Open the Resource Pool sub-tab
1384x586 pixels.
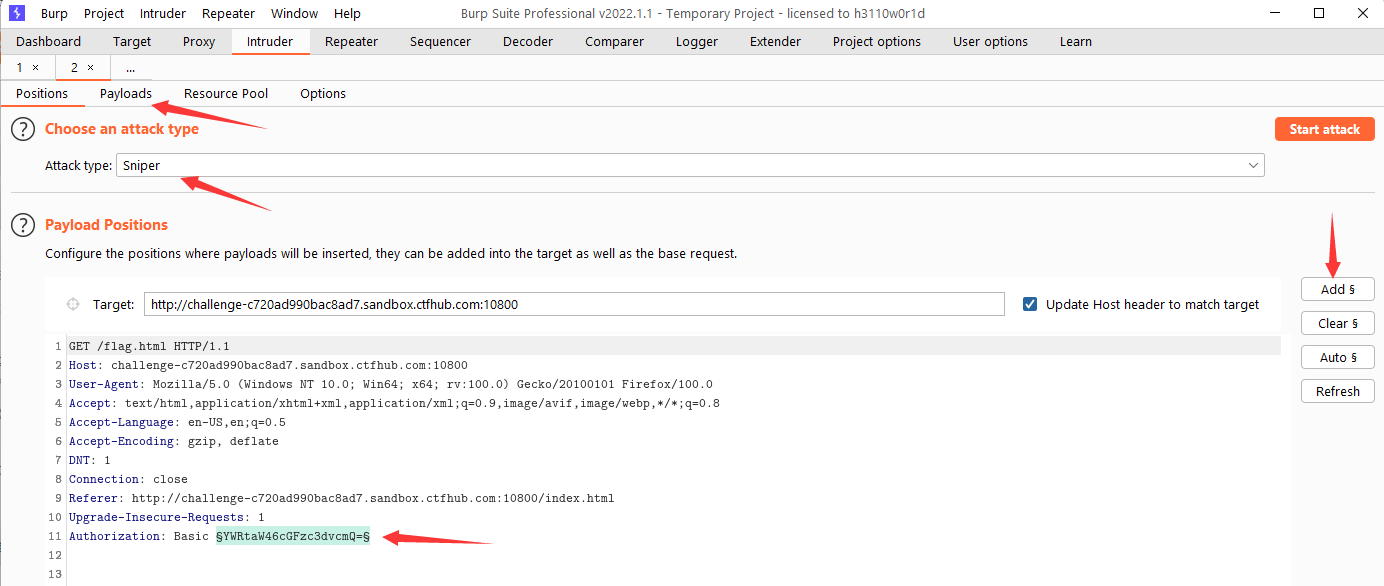(x=226, y=93)
